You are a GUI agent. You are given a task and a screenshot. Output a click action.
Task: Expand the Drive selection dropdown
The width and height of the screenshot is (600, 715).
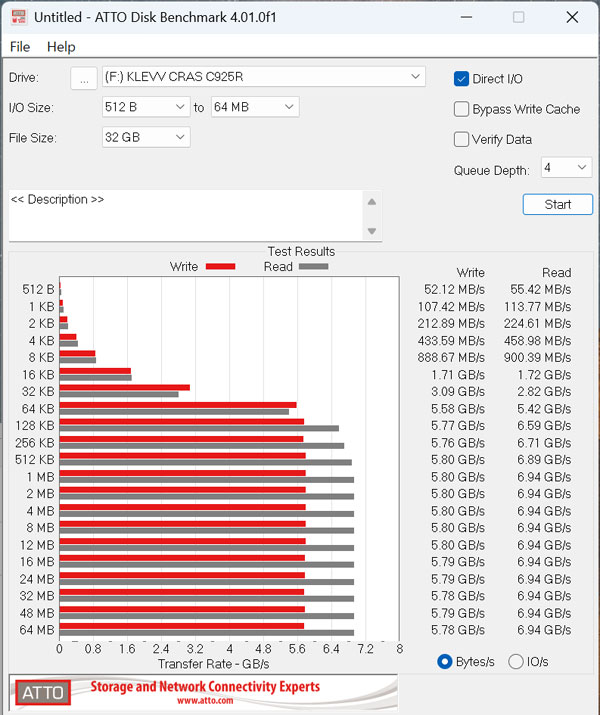pyautogui.click(x=263, y=77)
